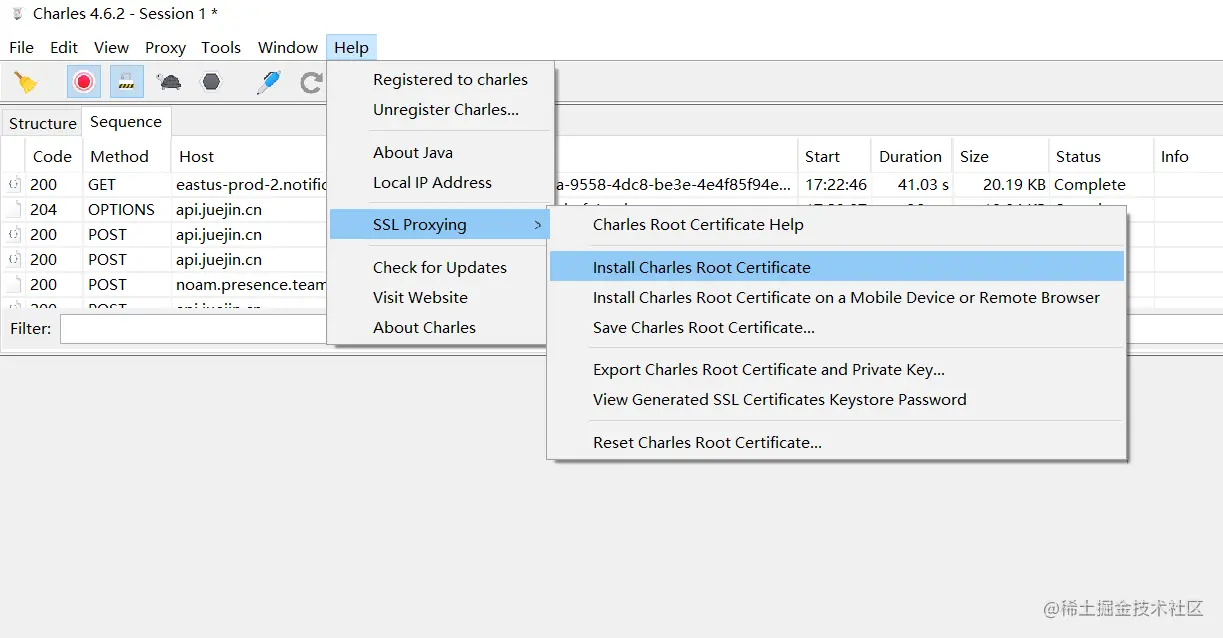Choose Save Charles Root Certificate...
This screenshot has height=638, width=1223.
(837, 327)
